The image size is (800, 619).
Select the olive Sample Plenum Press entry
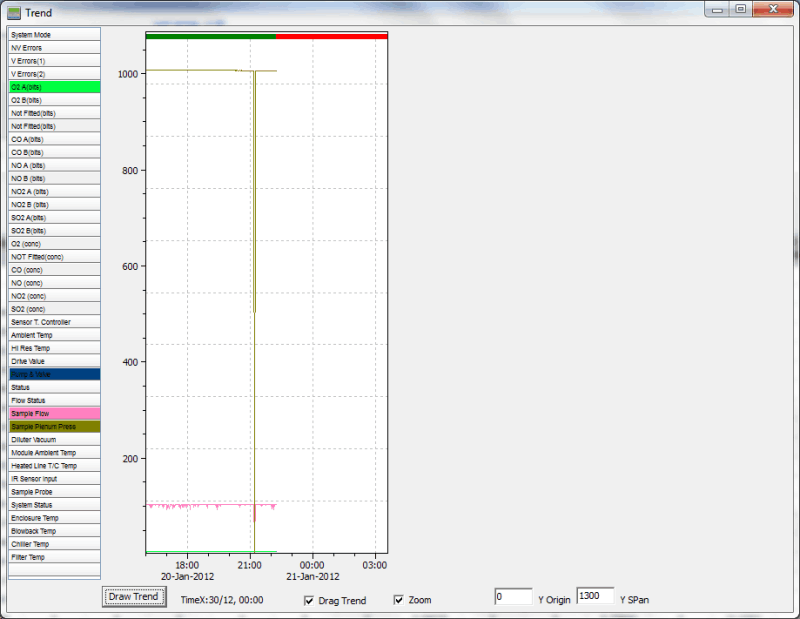tap(54, 426)
